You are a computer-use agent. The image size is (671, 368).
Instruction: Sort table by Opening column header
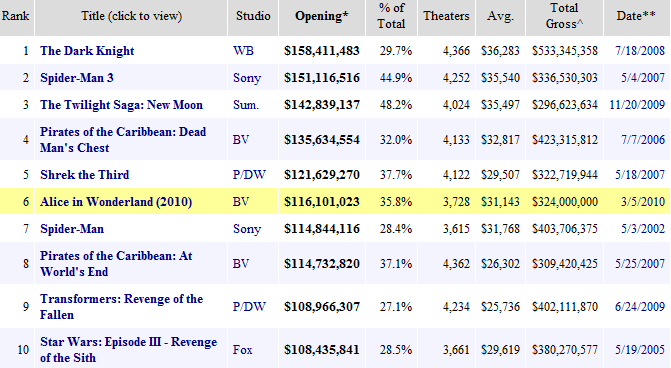coord(321,16)
